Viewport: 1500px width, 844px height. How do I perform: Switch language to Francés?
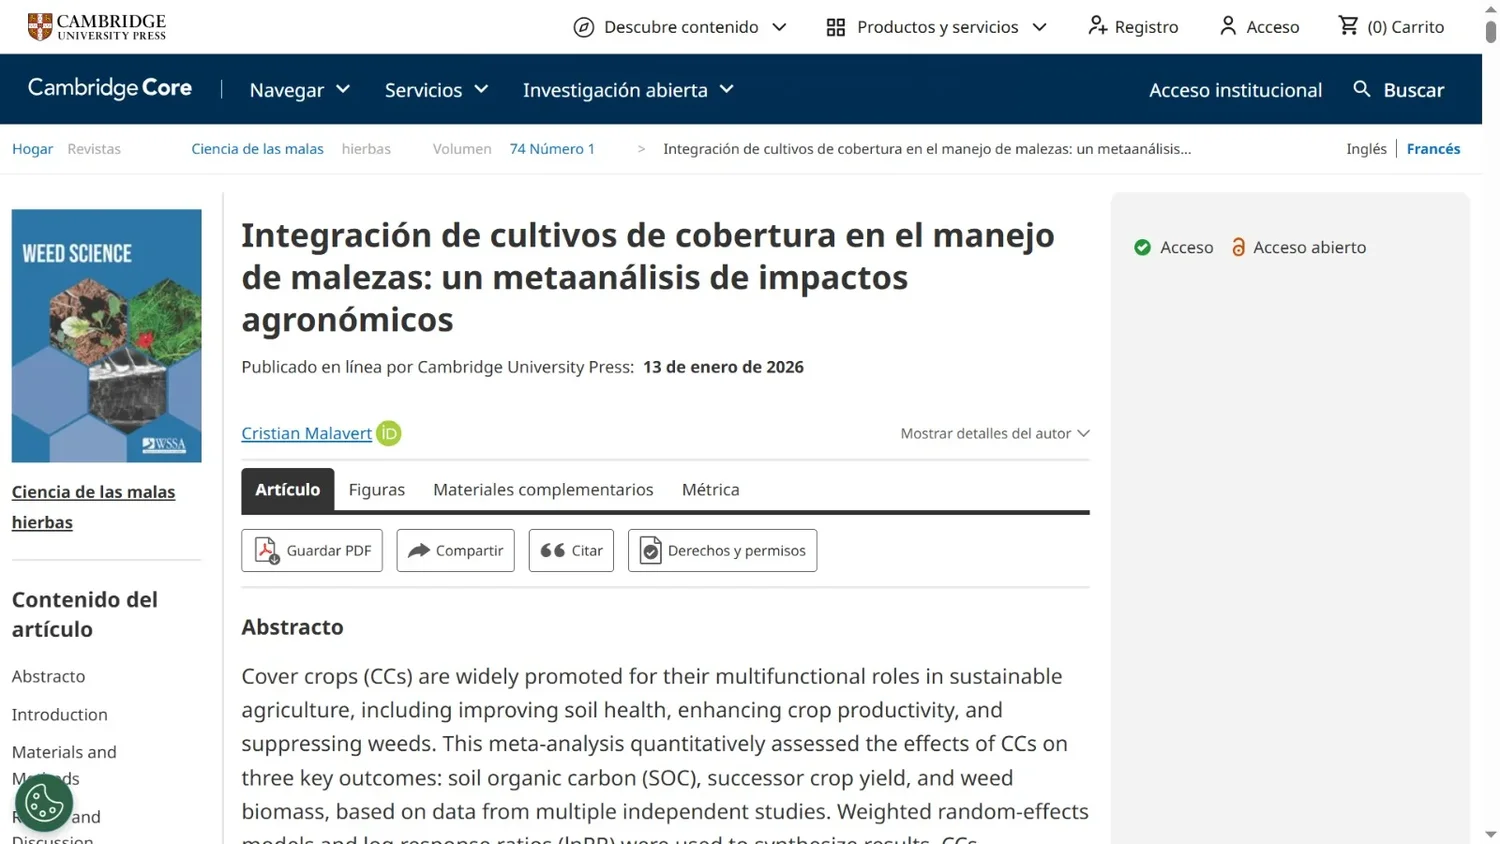[1433, 148]
